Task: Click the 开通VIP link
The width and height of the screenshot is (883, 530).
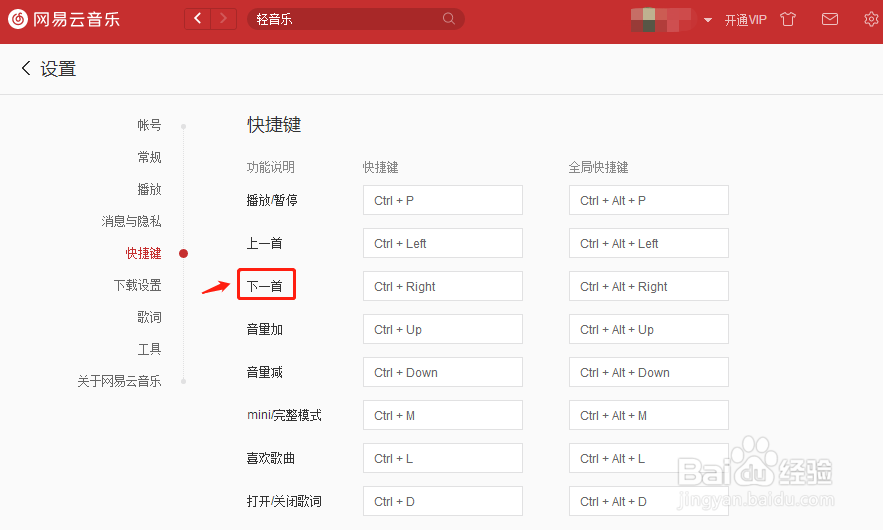Action: (x=746, y=20)
